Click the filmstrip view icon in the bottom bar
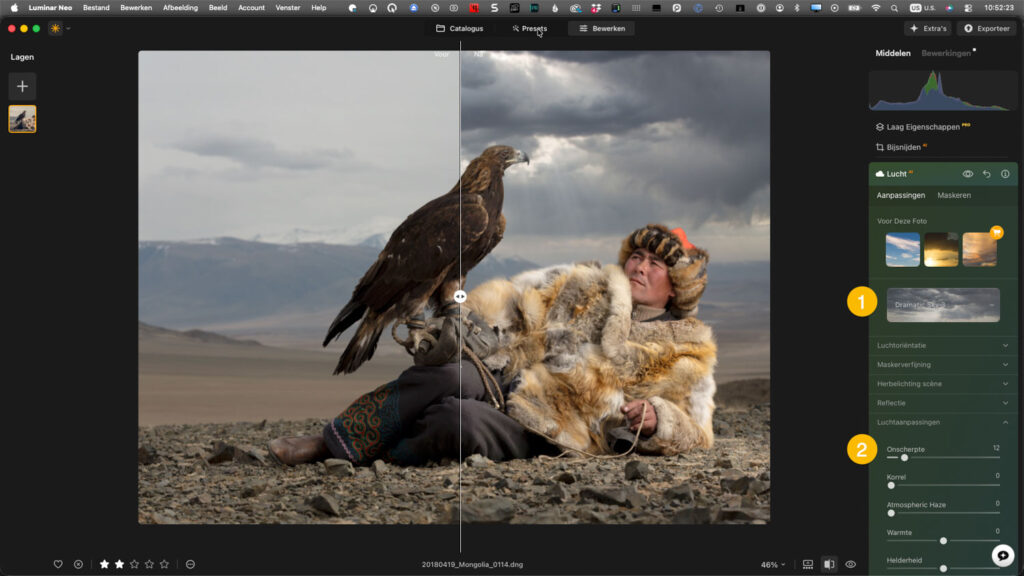 coord(808,564)
